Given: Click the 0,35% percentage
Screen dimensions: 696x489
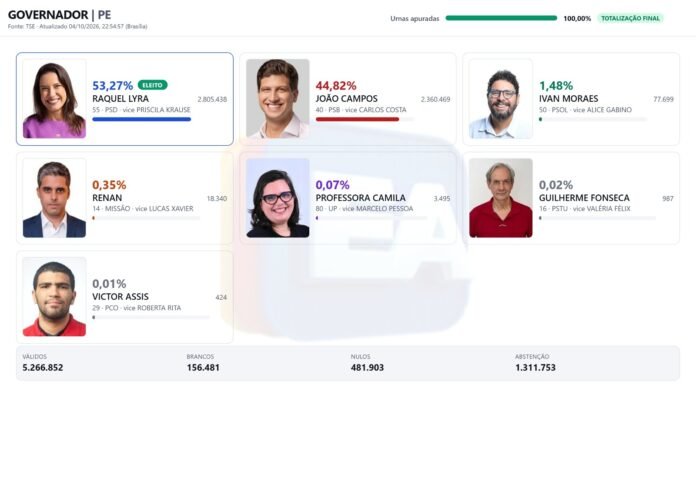Looking at the screenshot, I should [109, 185].
